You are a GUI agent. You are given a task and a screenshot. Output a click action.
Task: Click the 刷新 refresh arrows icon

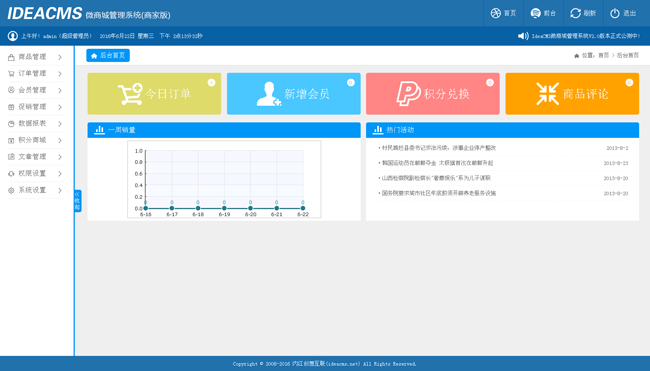(575, 13)
